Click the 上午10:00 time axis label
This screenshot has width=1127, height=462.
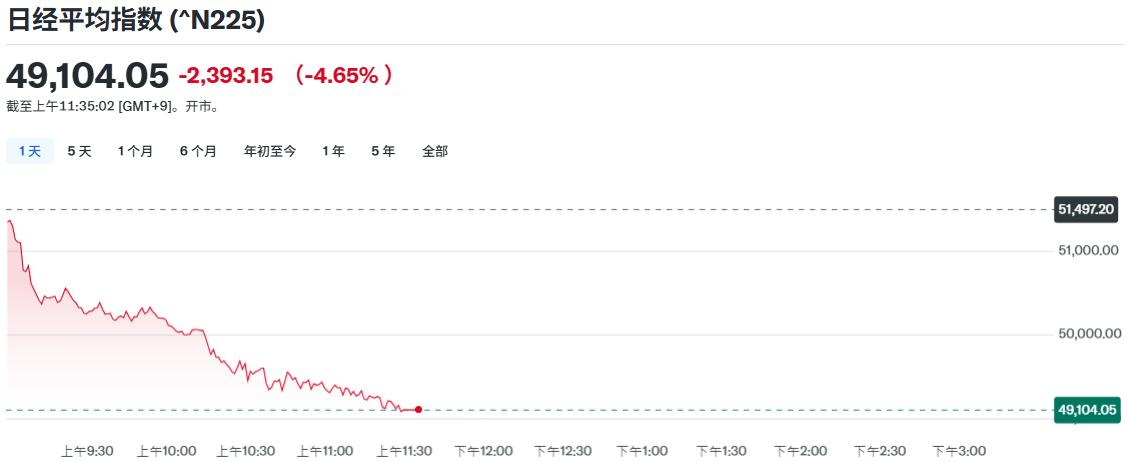pyautogui.click(x=167, y=451)
